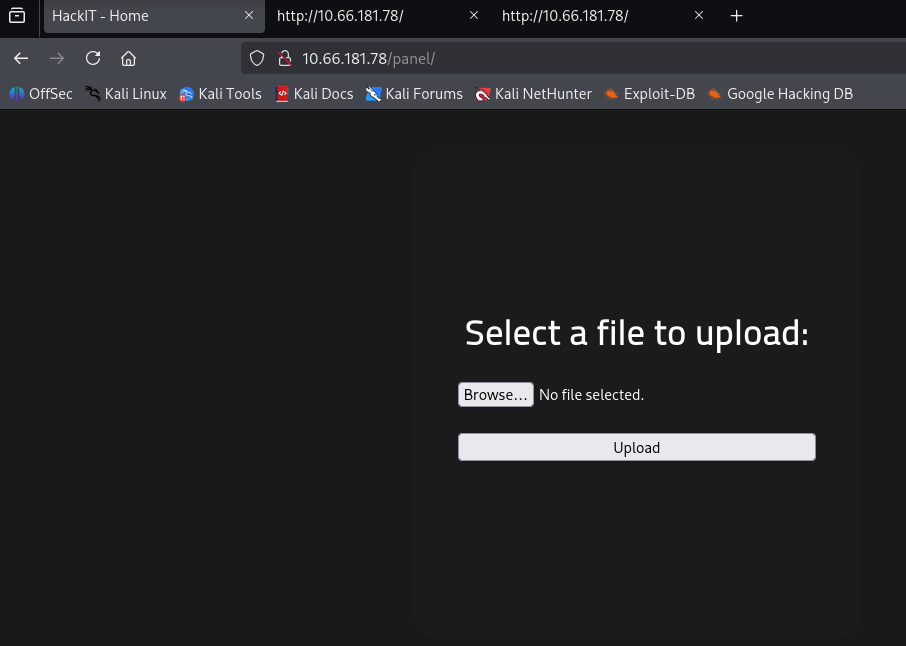Open the Firefox tab overview icon
Image resolution: width=906 pixels, height=646 pixels.
[x=17, y=16]
